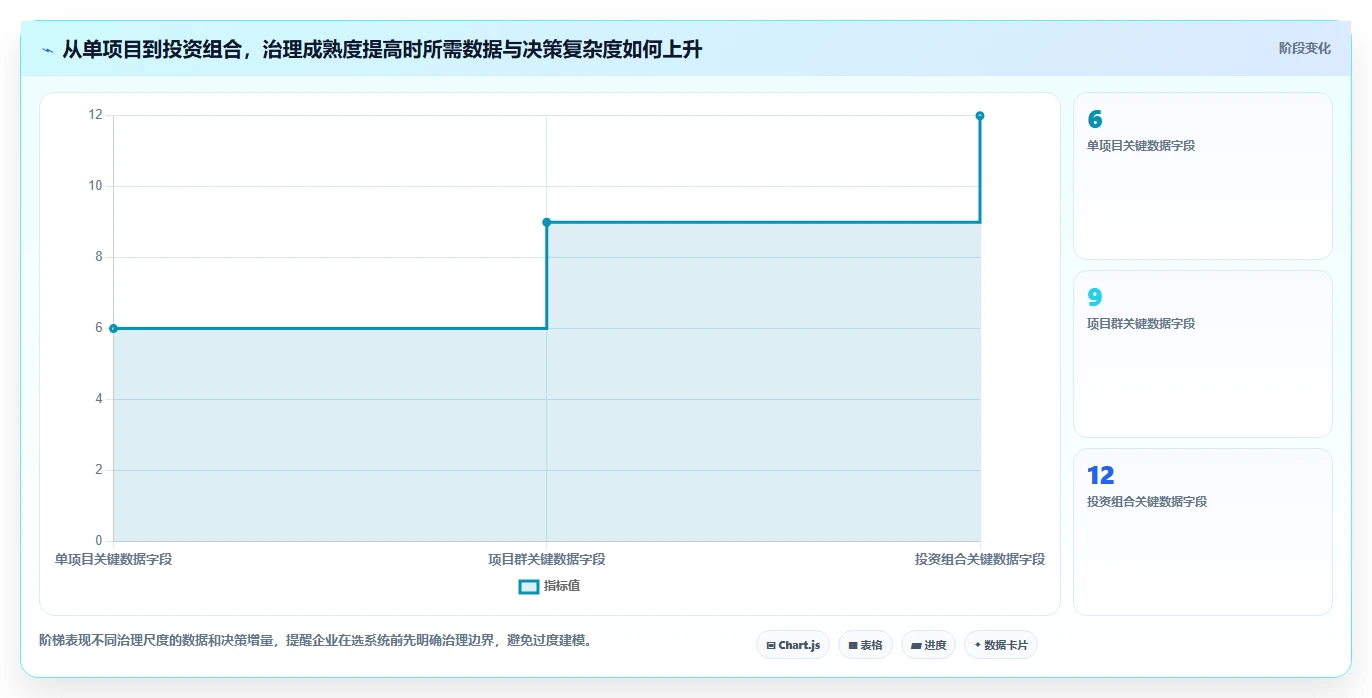Click the y-axis tick label 0
Screen dimensions: 1372x698
tap(99, 541)
